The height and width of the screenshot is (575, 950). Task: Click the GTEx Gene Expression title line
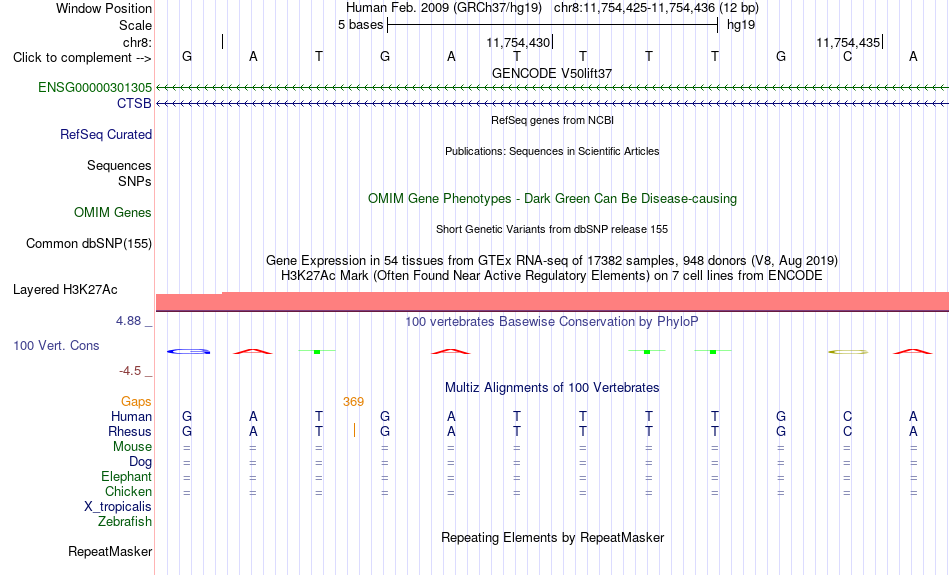[x=552, y=261]
